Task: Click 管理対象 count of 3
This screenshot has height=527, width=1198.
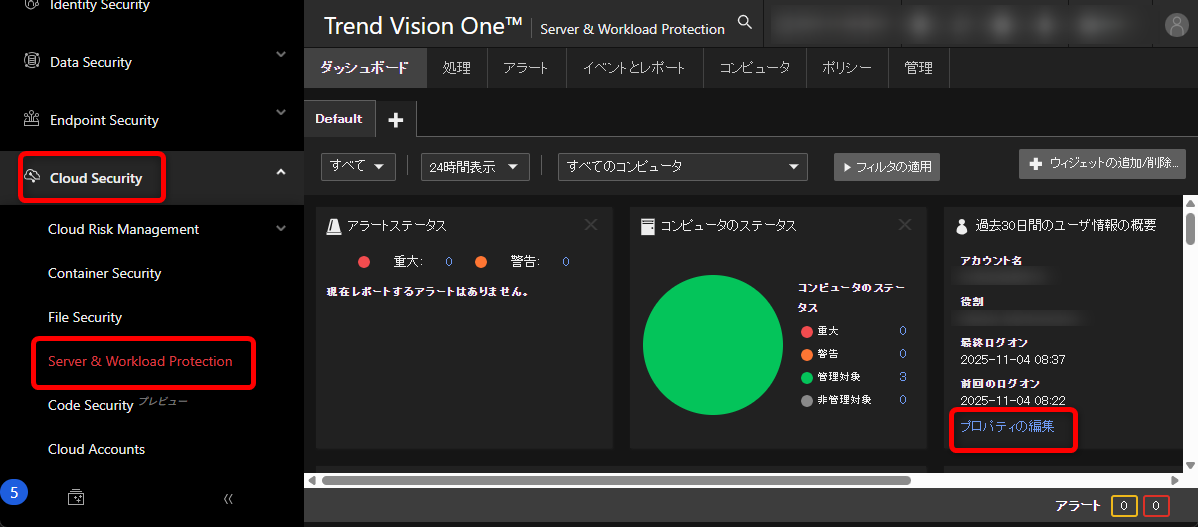Action: (x=902, y=377)
